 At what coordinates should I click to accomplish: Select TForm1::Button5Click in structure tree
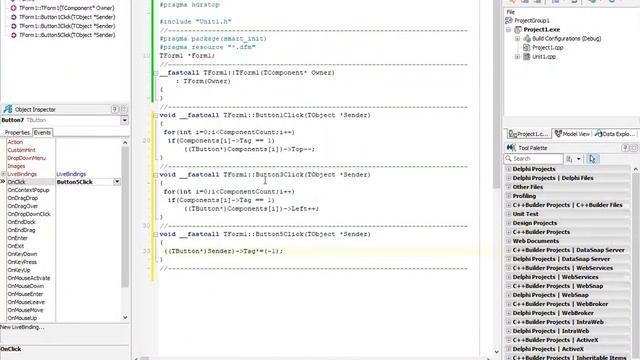tap(67, 35)
